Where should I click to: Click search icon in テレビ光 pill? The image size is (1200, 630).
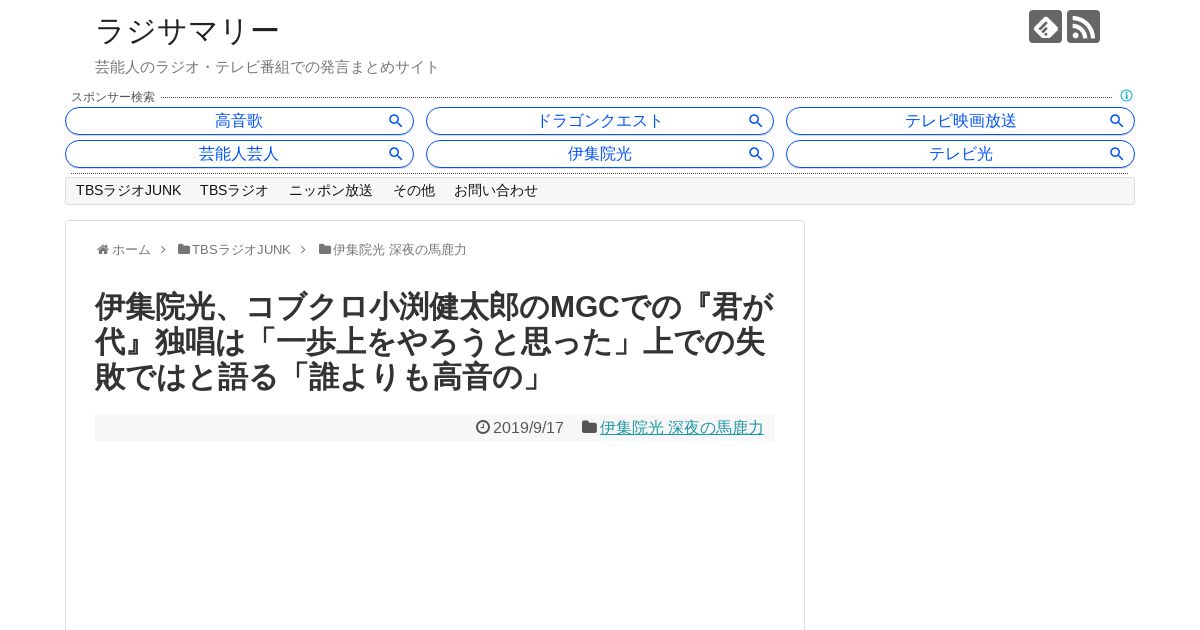pyautogui.click(x=1117, y=154)
